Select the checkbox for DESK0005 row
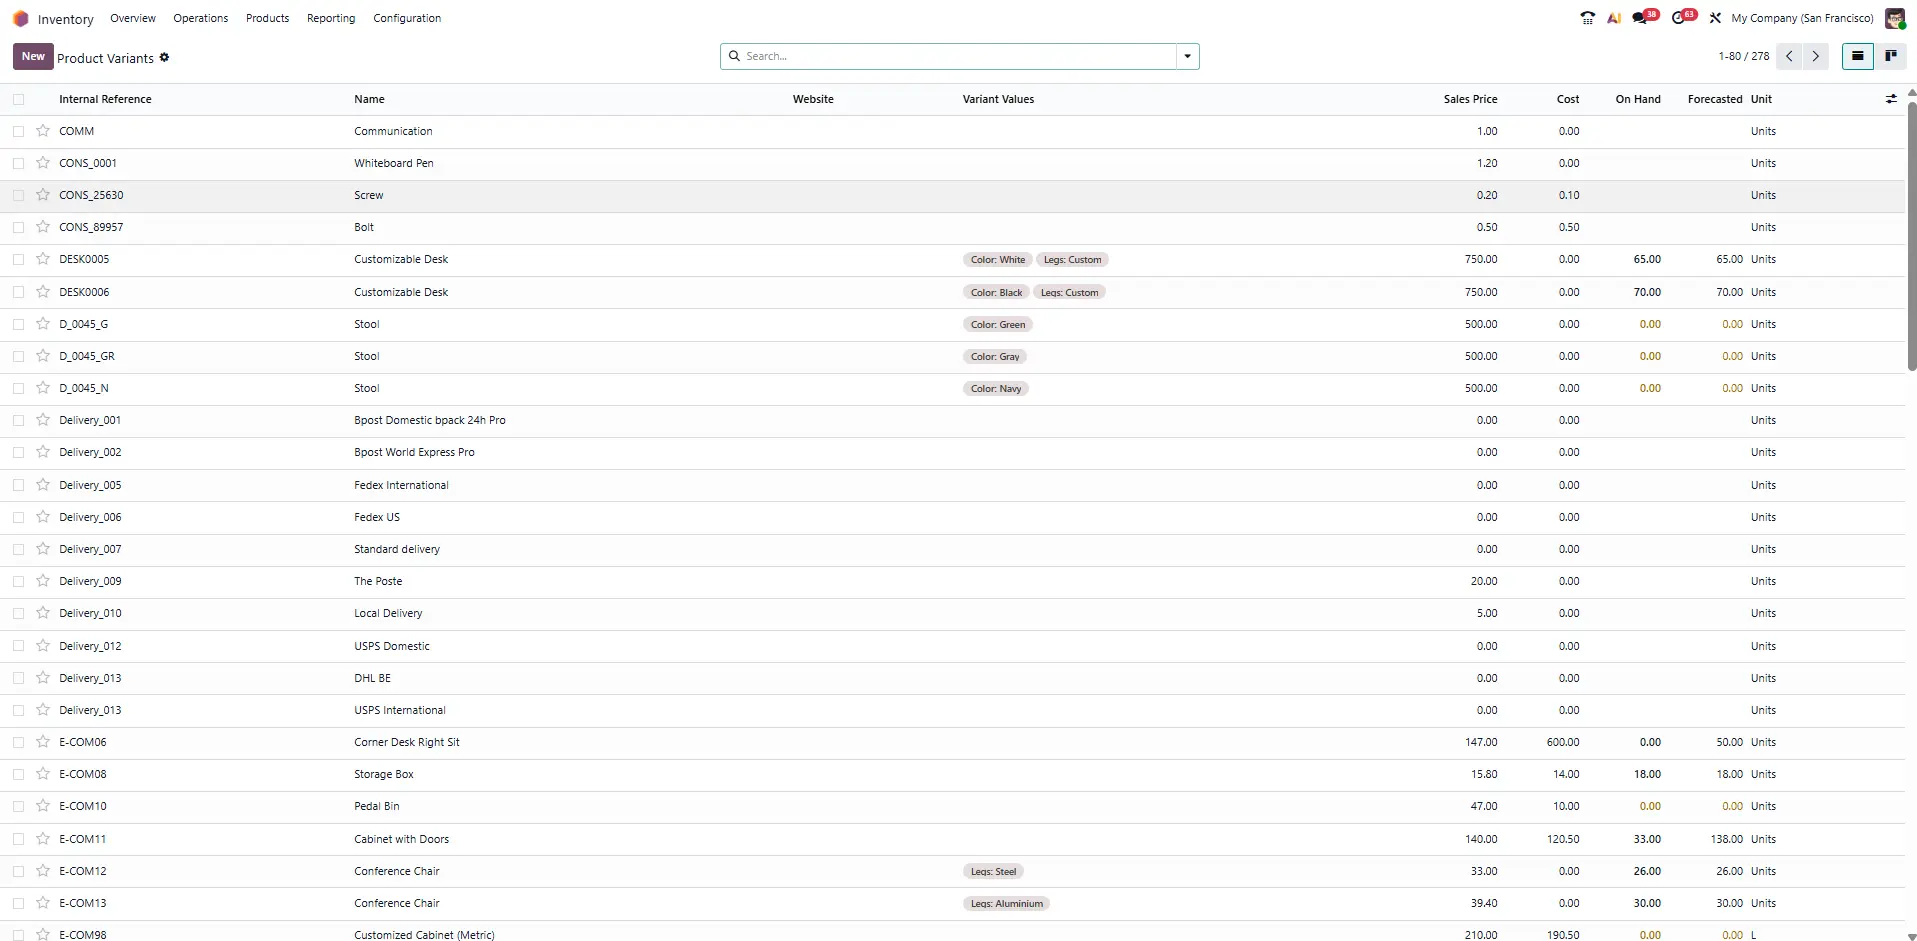The image size is (1917, 941). [x=18, y=259]
